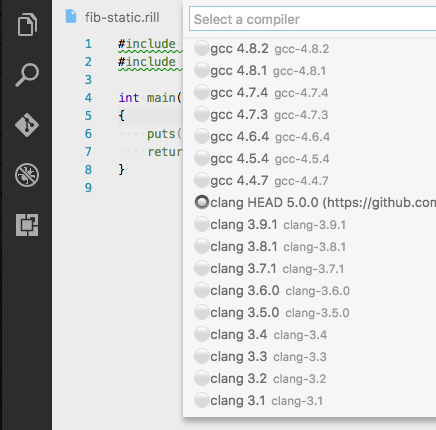Screen dimensions: 436x430
Task: Choose gcc 4.8.2 compiler option
Action: 309,49
